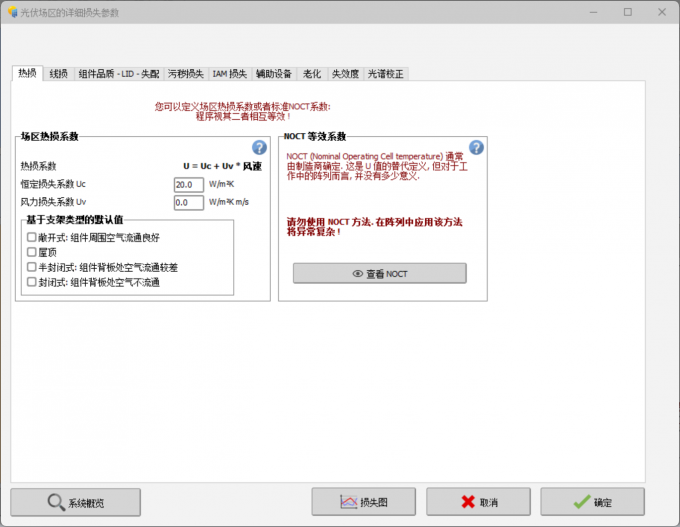Viewport: 680px width, 527px height.
Task: Check 敞开式: 组件周围空气流通良好 option
Action: 32,237
